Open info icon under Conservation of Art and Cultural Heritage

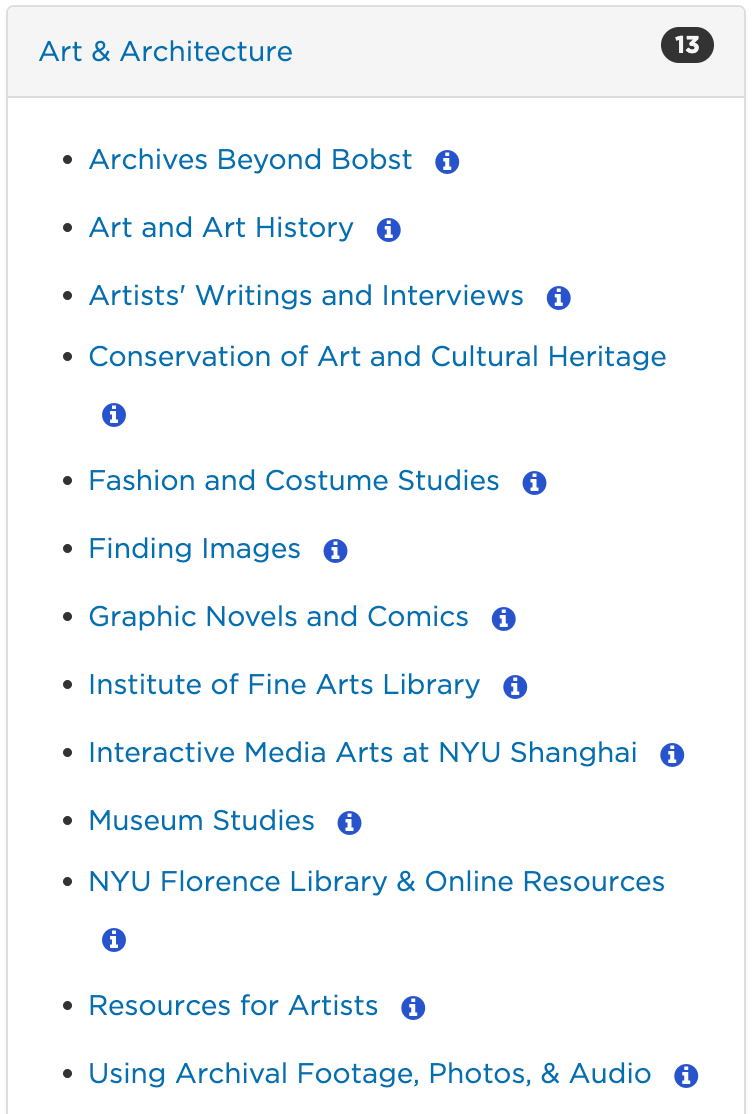click(x=114, y=415)
